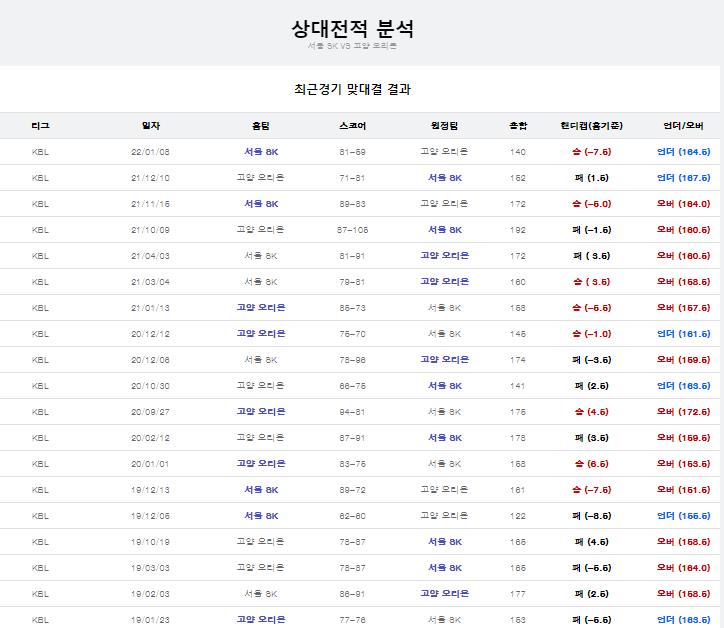Click the date cell 21/04/03

coord(151,256)
